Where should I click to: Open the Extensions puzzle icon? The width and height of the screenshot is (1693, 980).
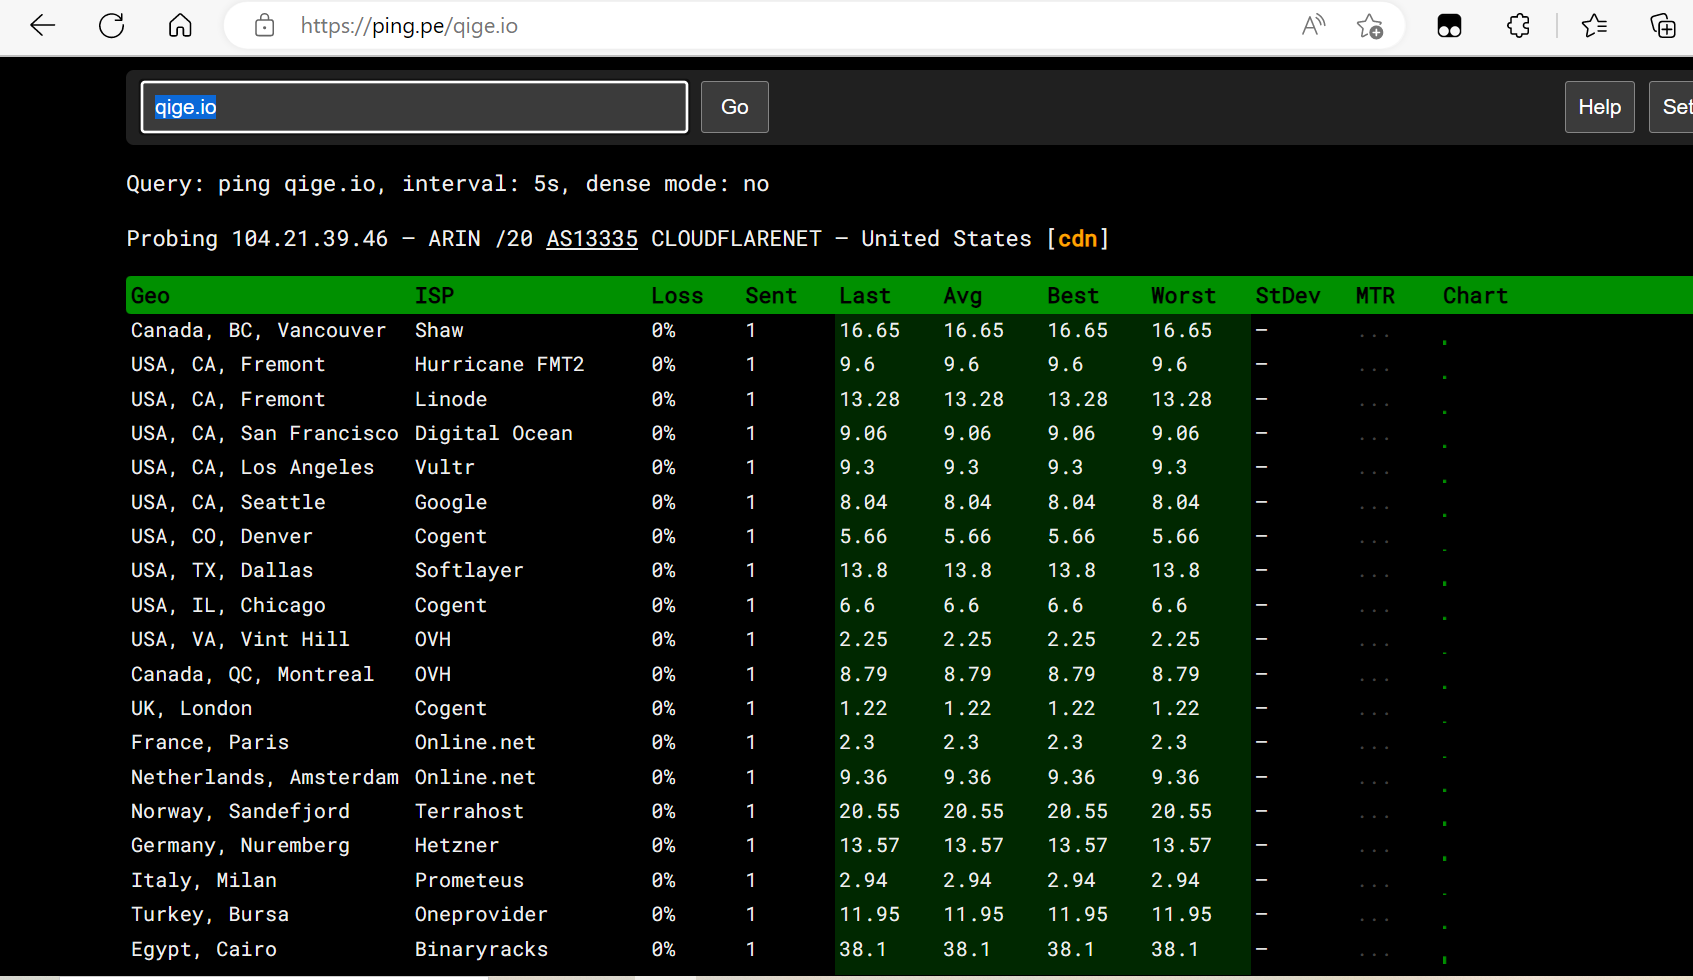pyautogui.click(x=1518, y=26)
